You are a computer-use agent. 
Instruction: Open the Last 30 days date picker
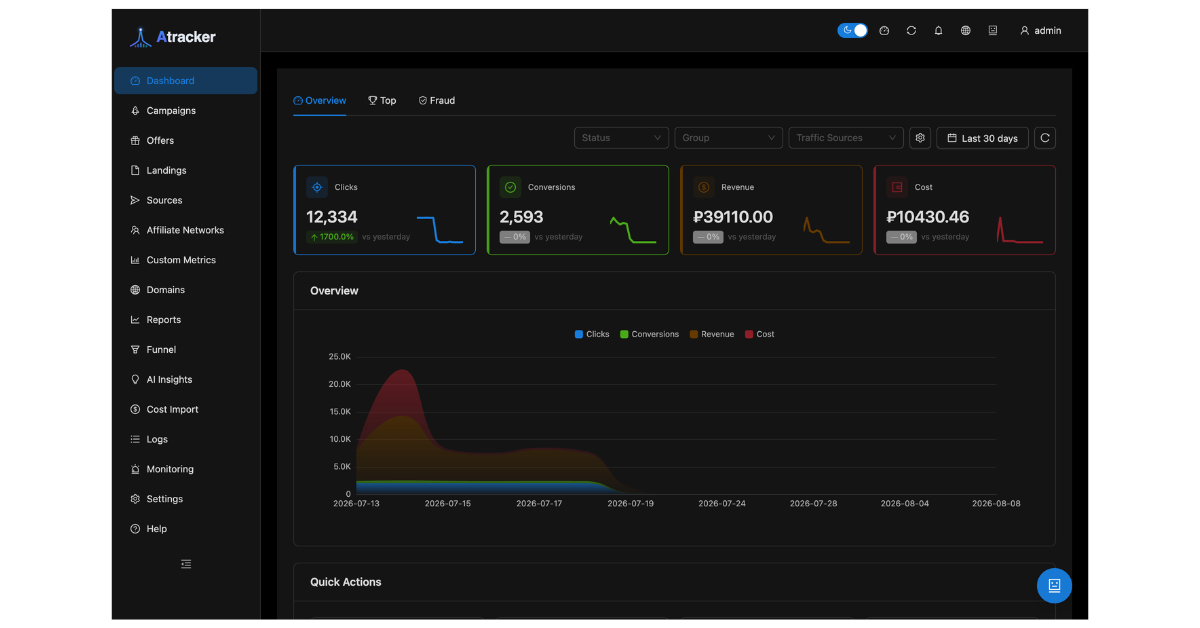982,138
